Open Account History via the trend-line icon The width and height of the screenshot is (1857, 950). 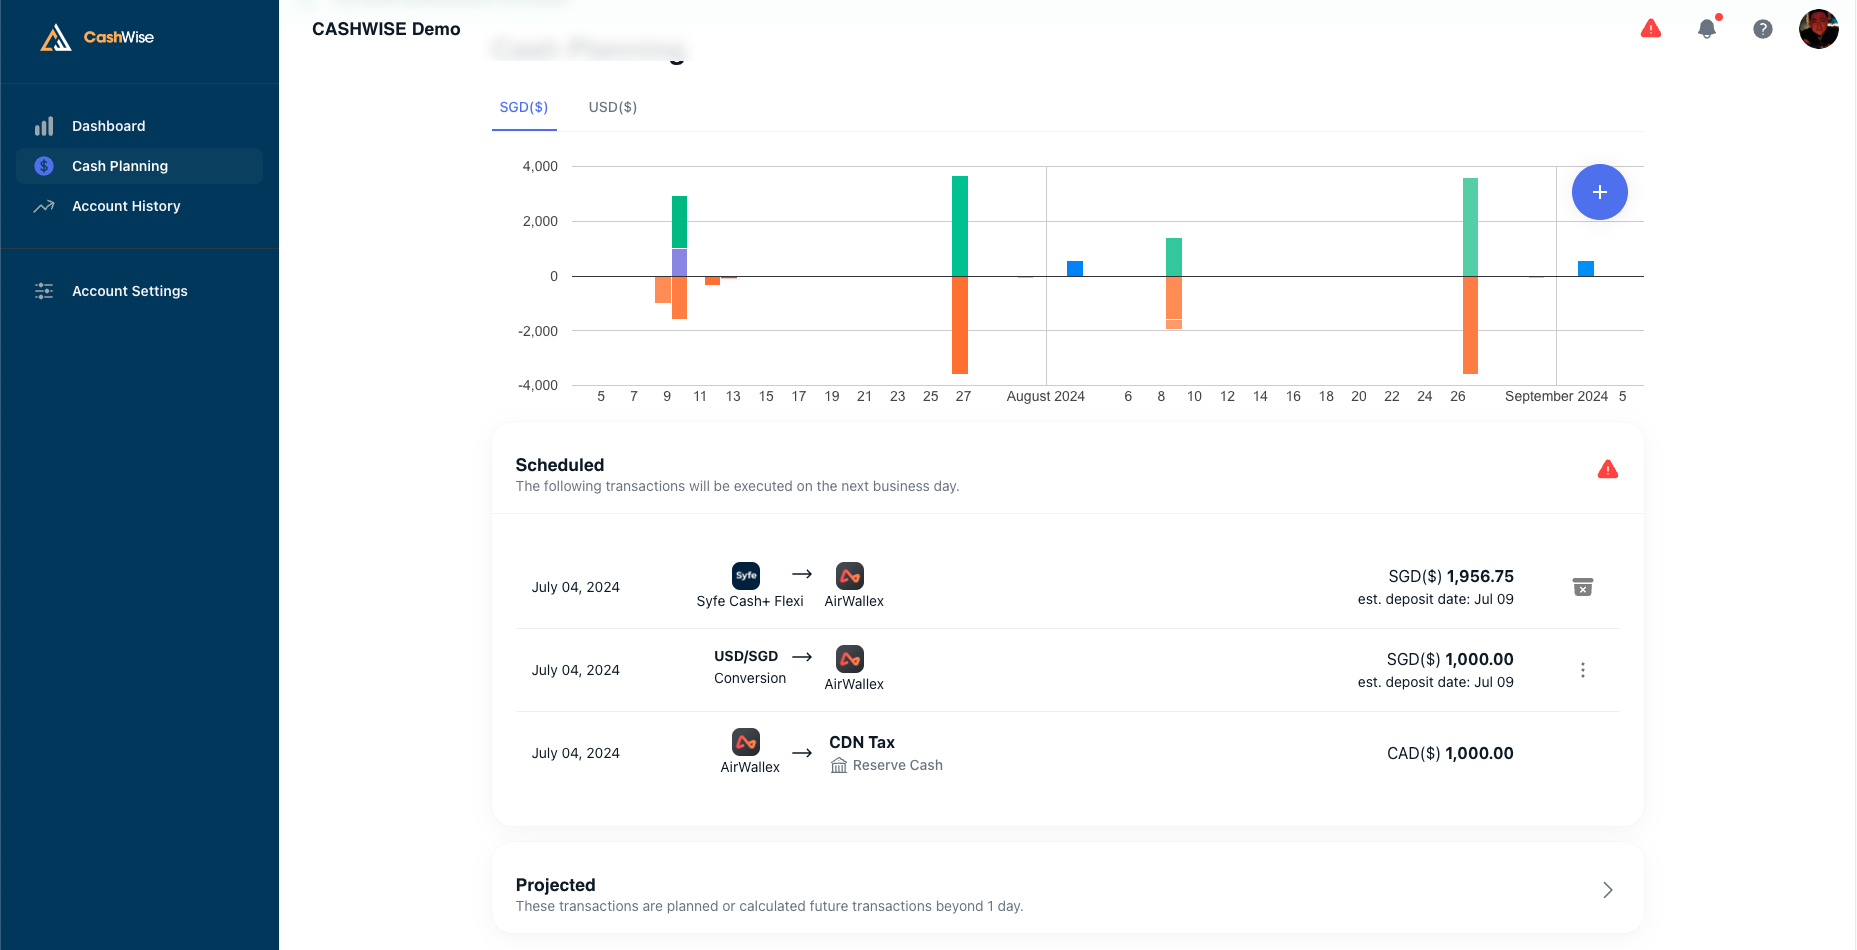click(44, 206)
